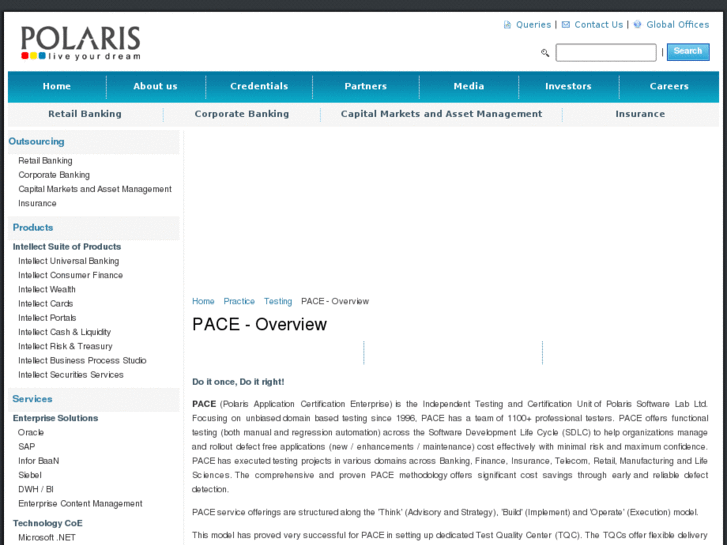The height and width of the screenshot is (545, 727).
Task: Open Intellect Risk & Treasury
Action: pos(65,346)
